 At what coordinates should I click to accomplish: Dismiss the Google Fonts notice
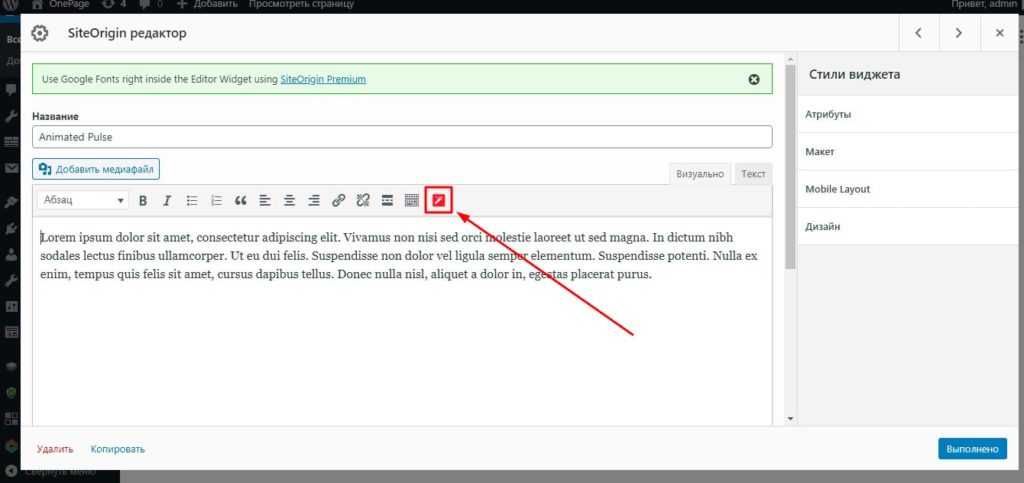tap(754, 79)
